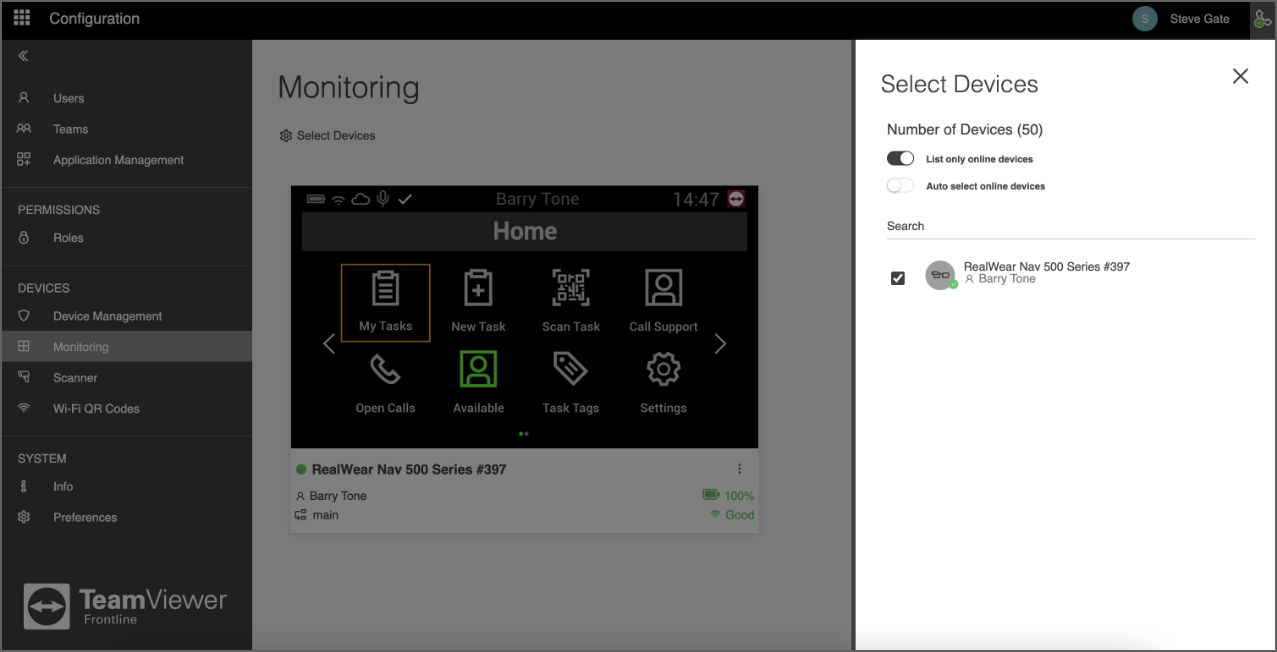Click the green status icon in the top-right corner
This screenshot has width=1277, height=652.
[x=1262, y=19]
